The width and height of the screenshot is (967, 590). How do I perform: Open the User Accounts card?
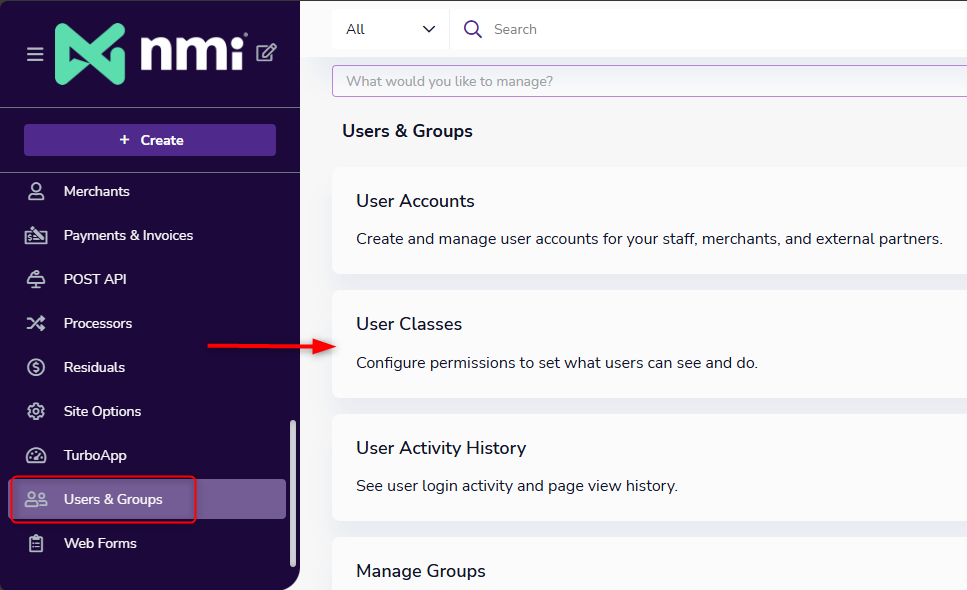(x=649, y=220)
